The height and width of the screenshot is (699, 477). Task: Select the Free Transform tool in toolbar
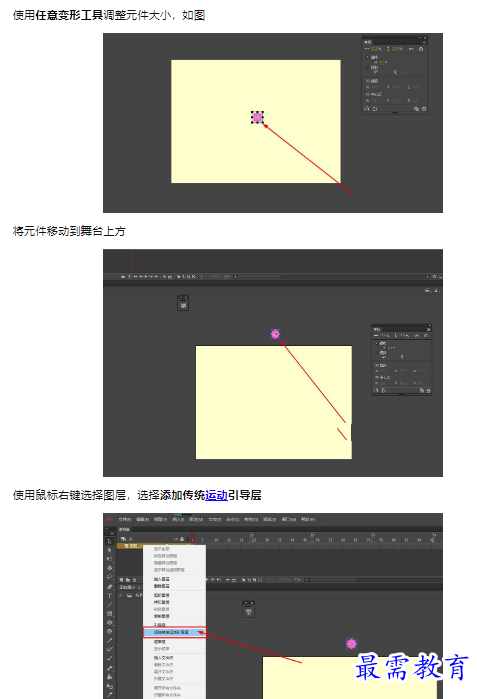[x=110, y=559]
